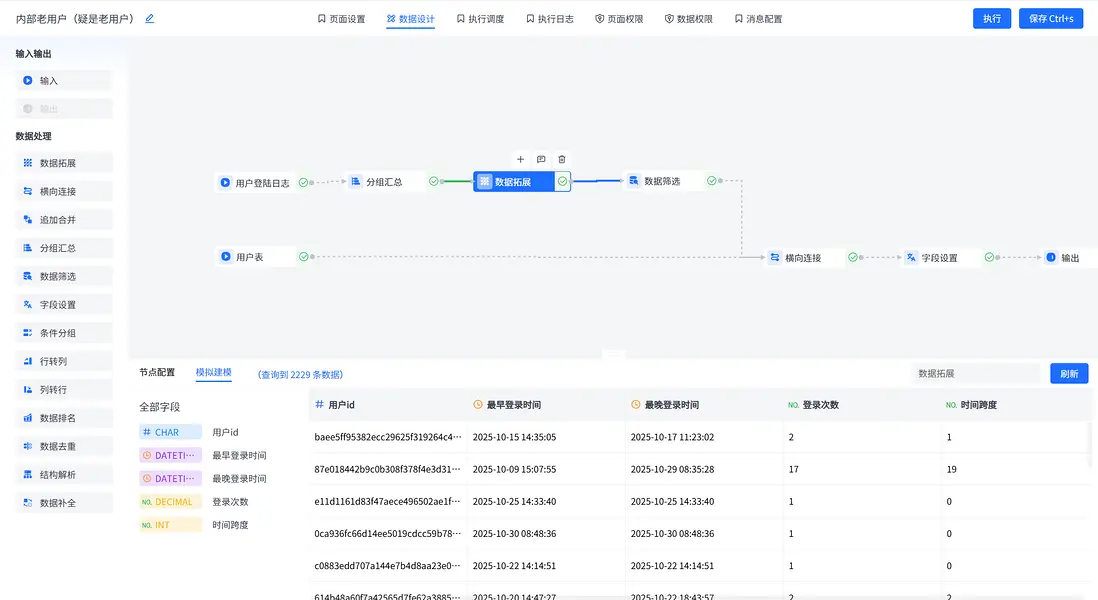Viewport: 1098px width, 600px height.
Task: Select 最早登录时间 field in 全部字段 list
Action: (203, 456)
